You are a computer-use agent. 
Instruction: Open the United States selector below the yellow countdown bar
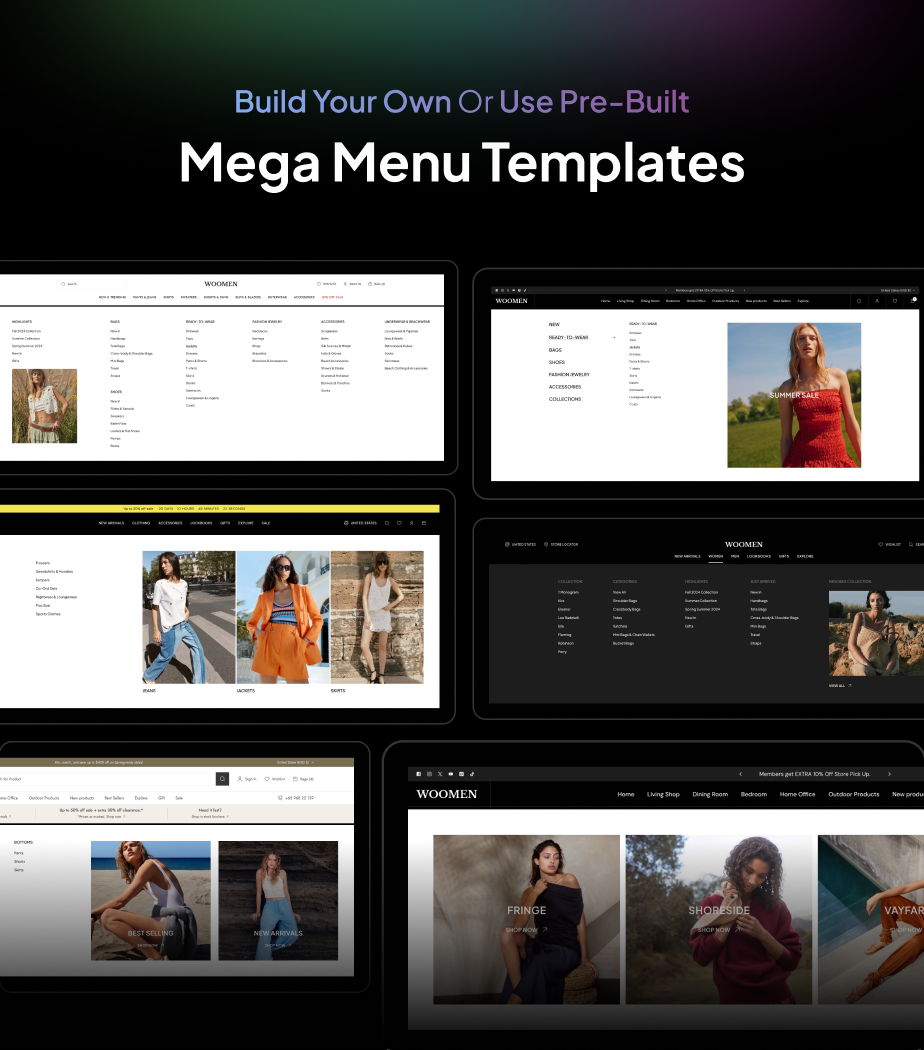pos(359,523)
